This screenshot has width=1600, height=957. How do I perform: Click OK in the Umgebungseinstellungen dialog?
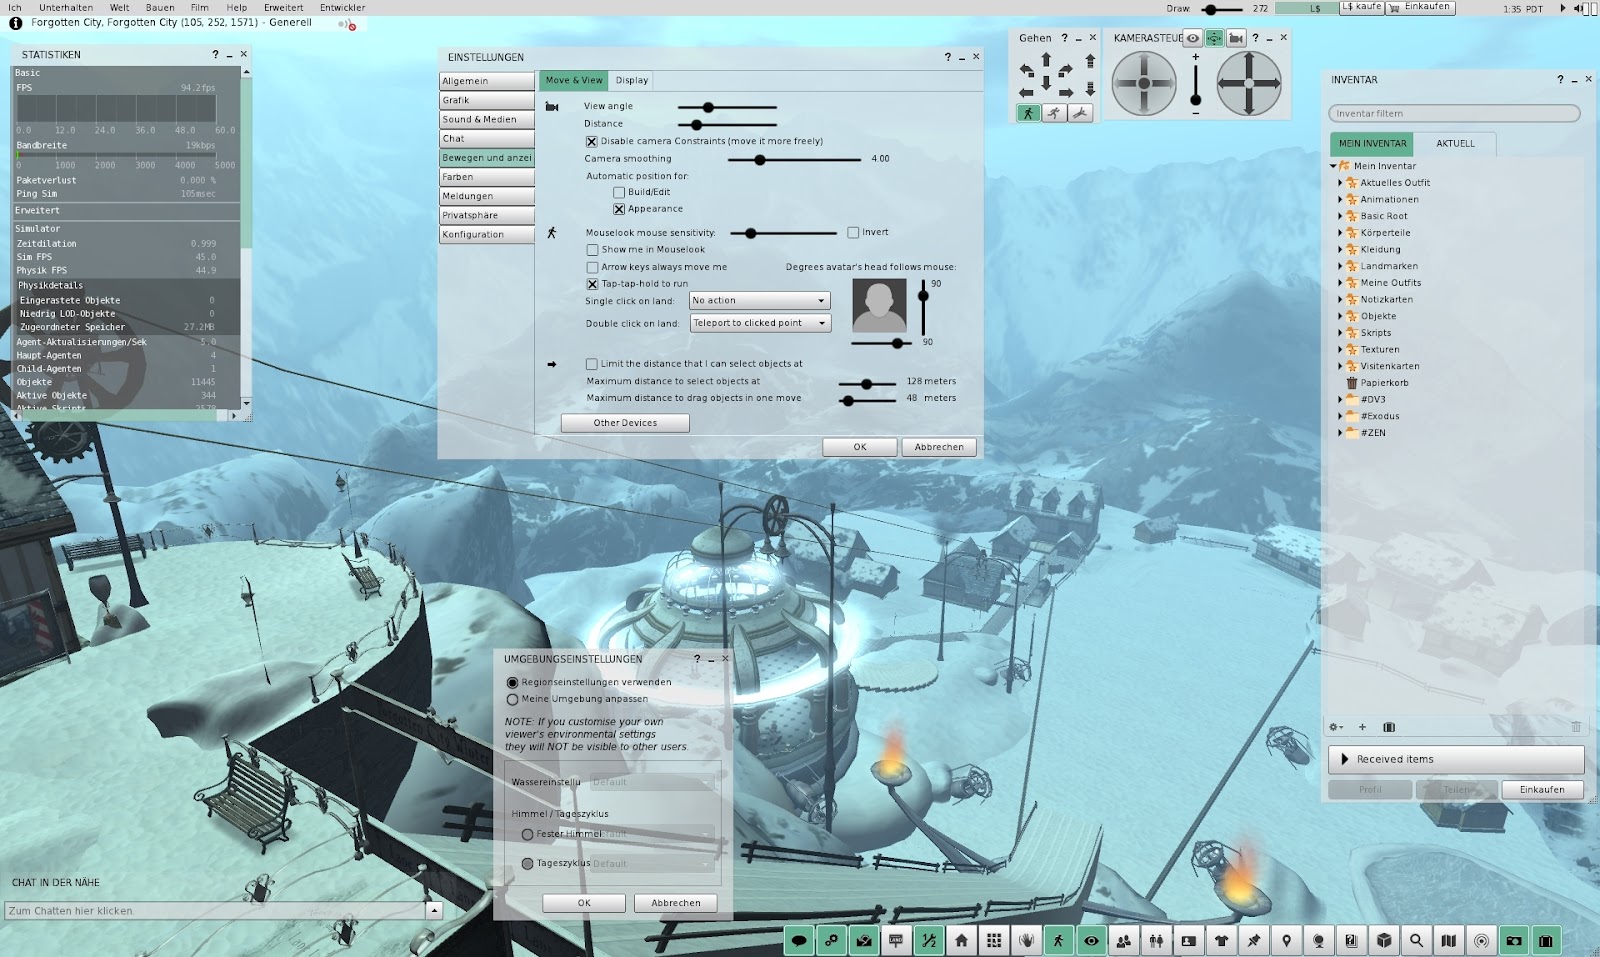583,902
